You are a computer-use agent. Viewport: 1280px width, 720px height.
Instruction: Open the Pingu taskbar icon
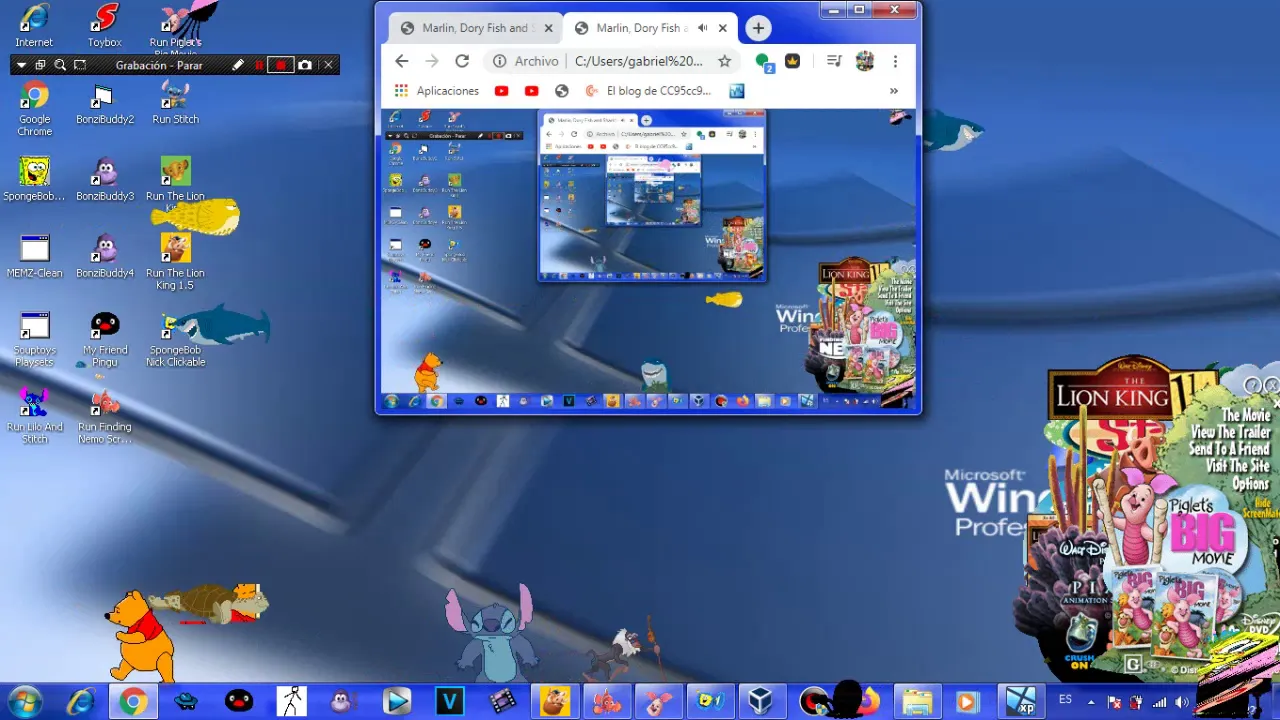click(x=238, y=701)
